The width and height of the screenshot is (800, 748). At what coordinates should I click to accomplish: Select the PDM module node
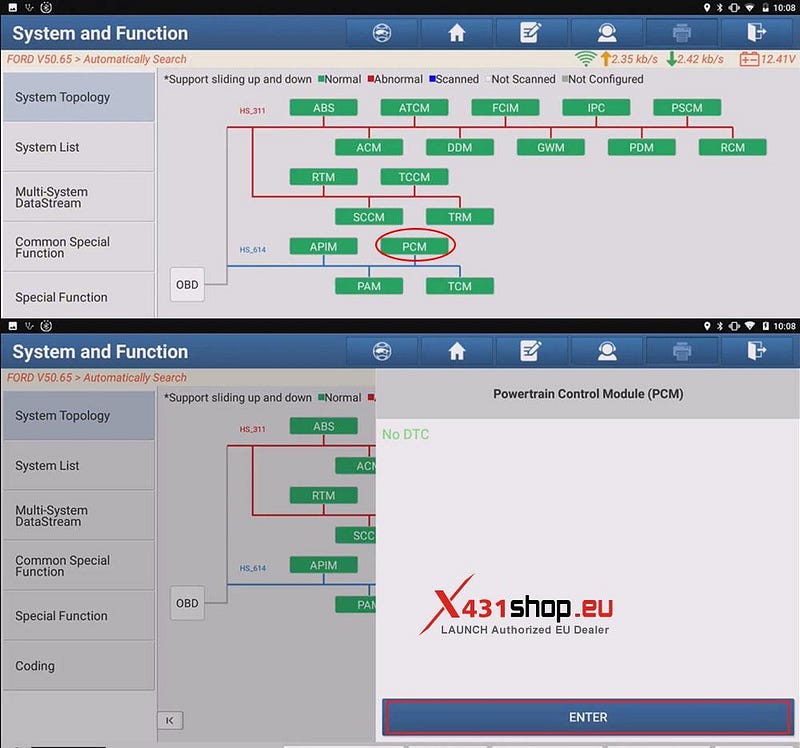tap(641, 147)
